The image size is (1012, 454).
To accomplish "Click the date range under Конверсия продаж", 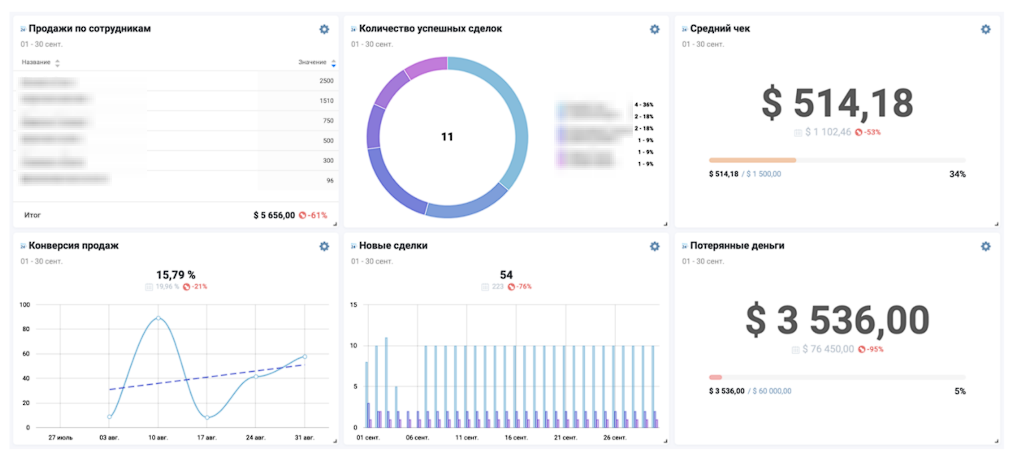I will (41, 261).
